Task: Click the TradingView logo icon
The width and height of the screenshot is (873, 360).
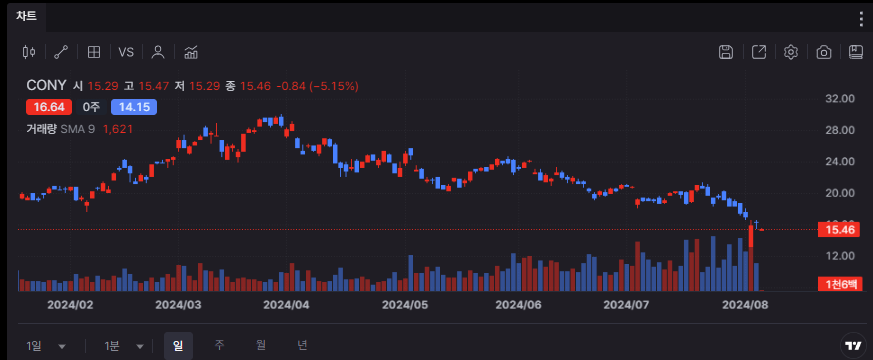Action: click(x=853, y=345)
